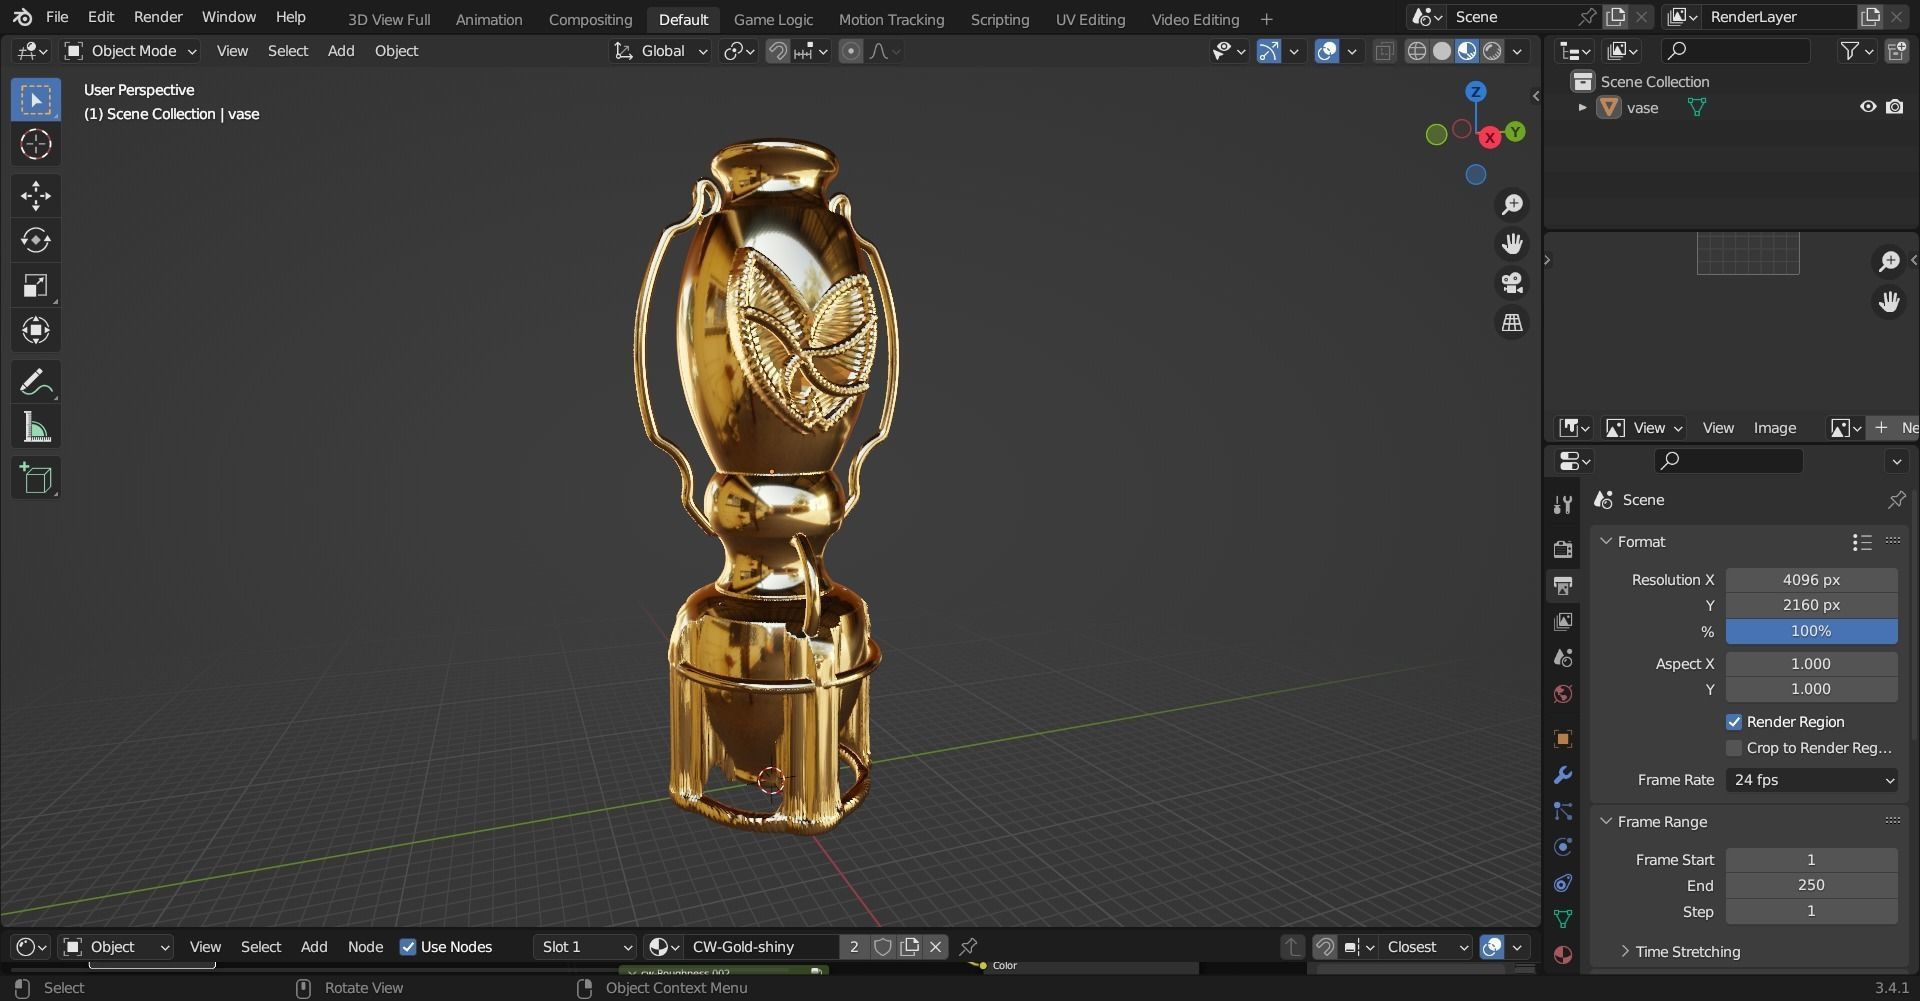
Task: Select the Measure tool
Action: 36,428
